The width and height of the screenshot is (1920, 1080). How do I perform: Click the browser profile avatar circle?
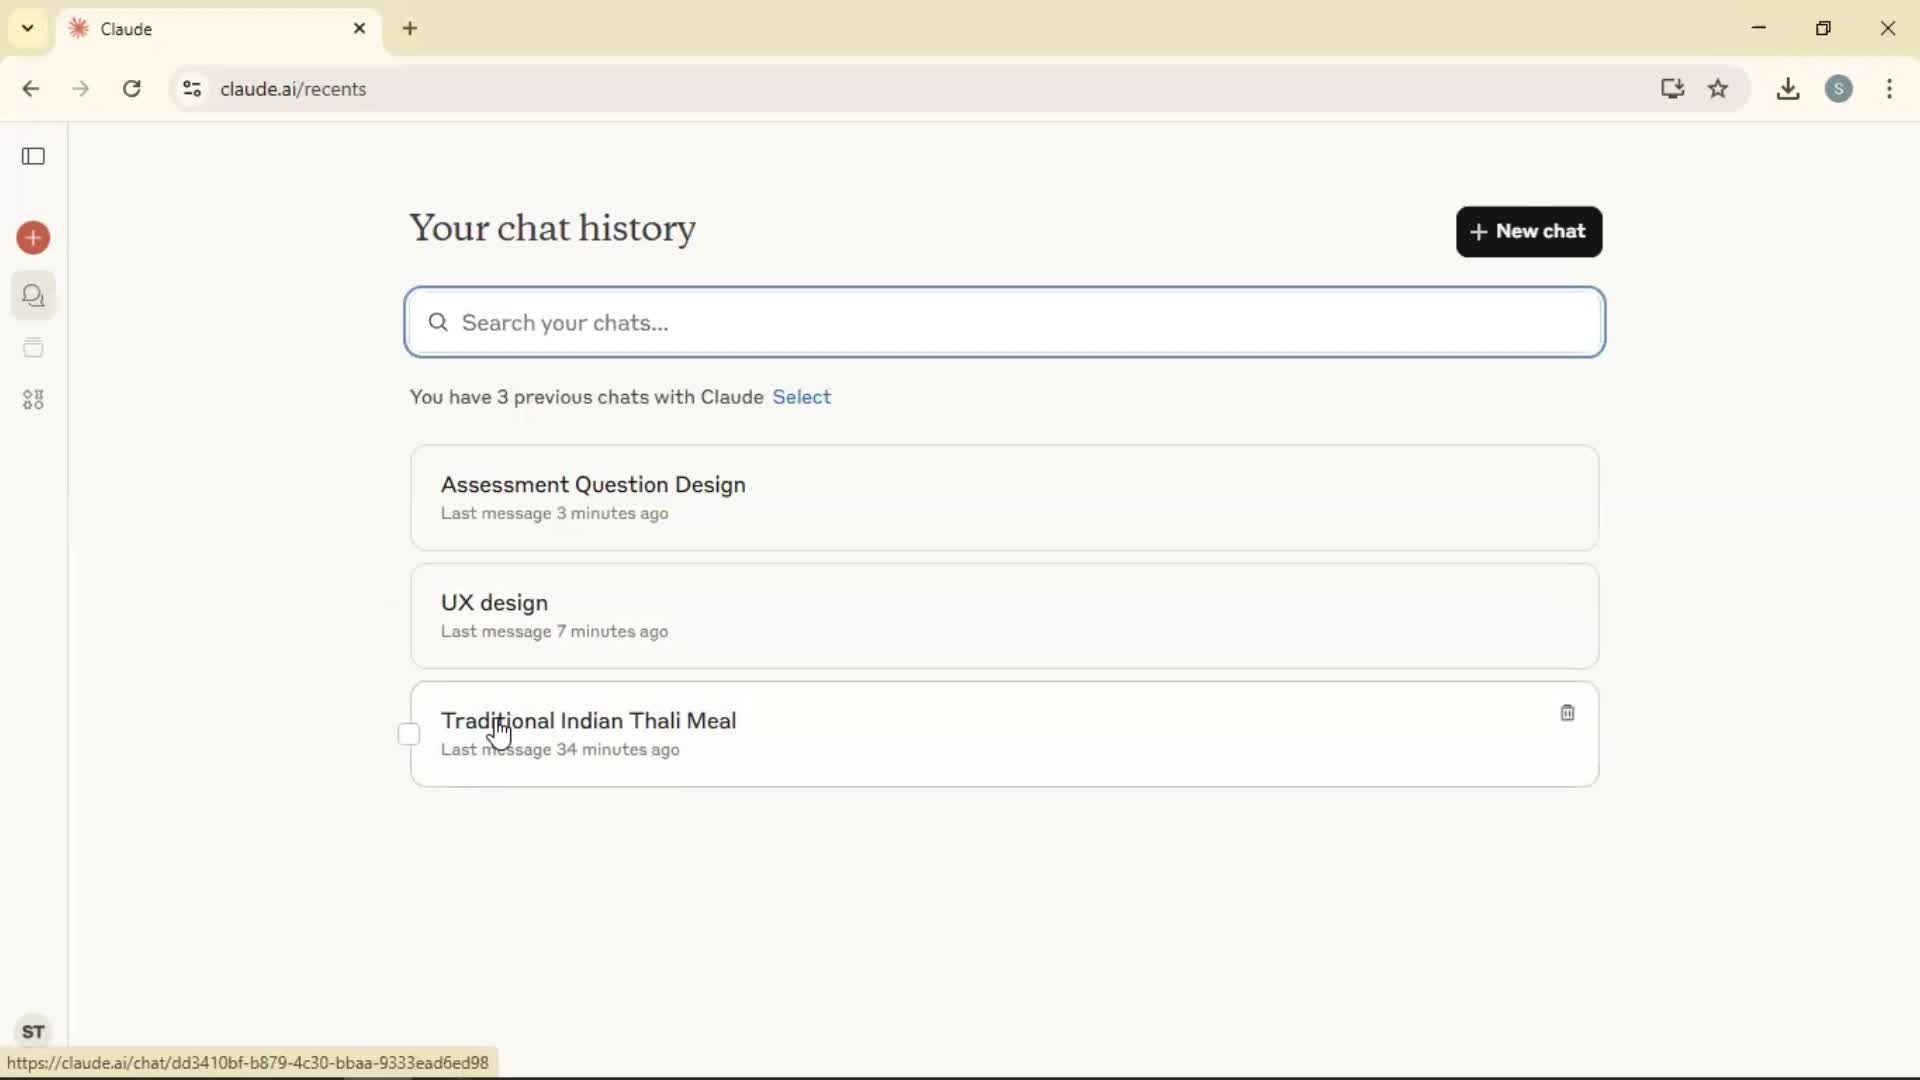[1840, 89]
